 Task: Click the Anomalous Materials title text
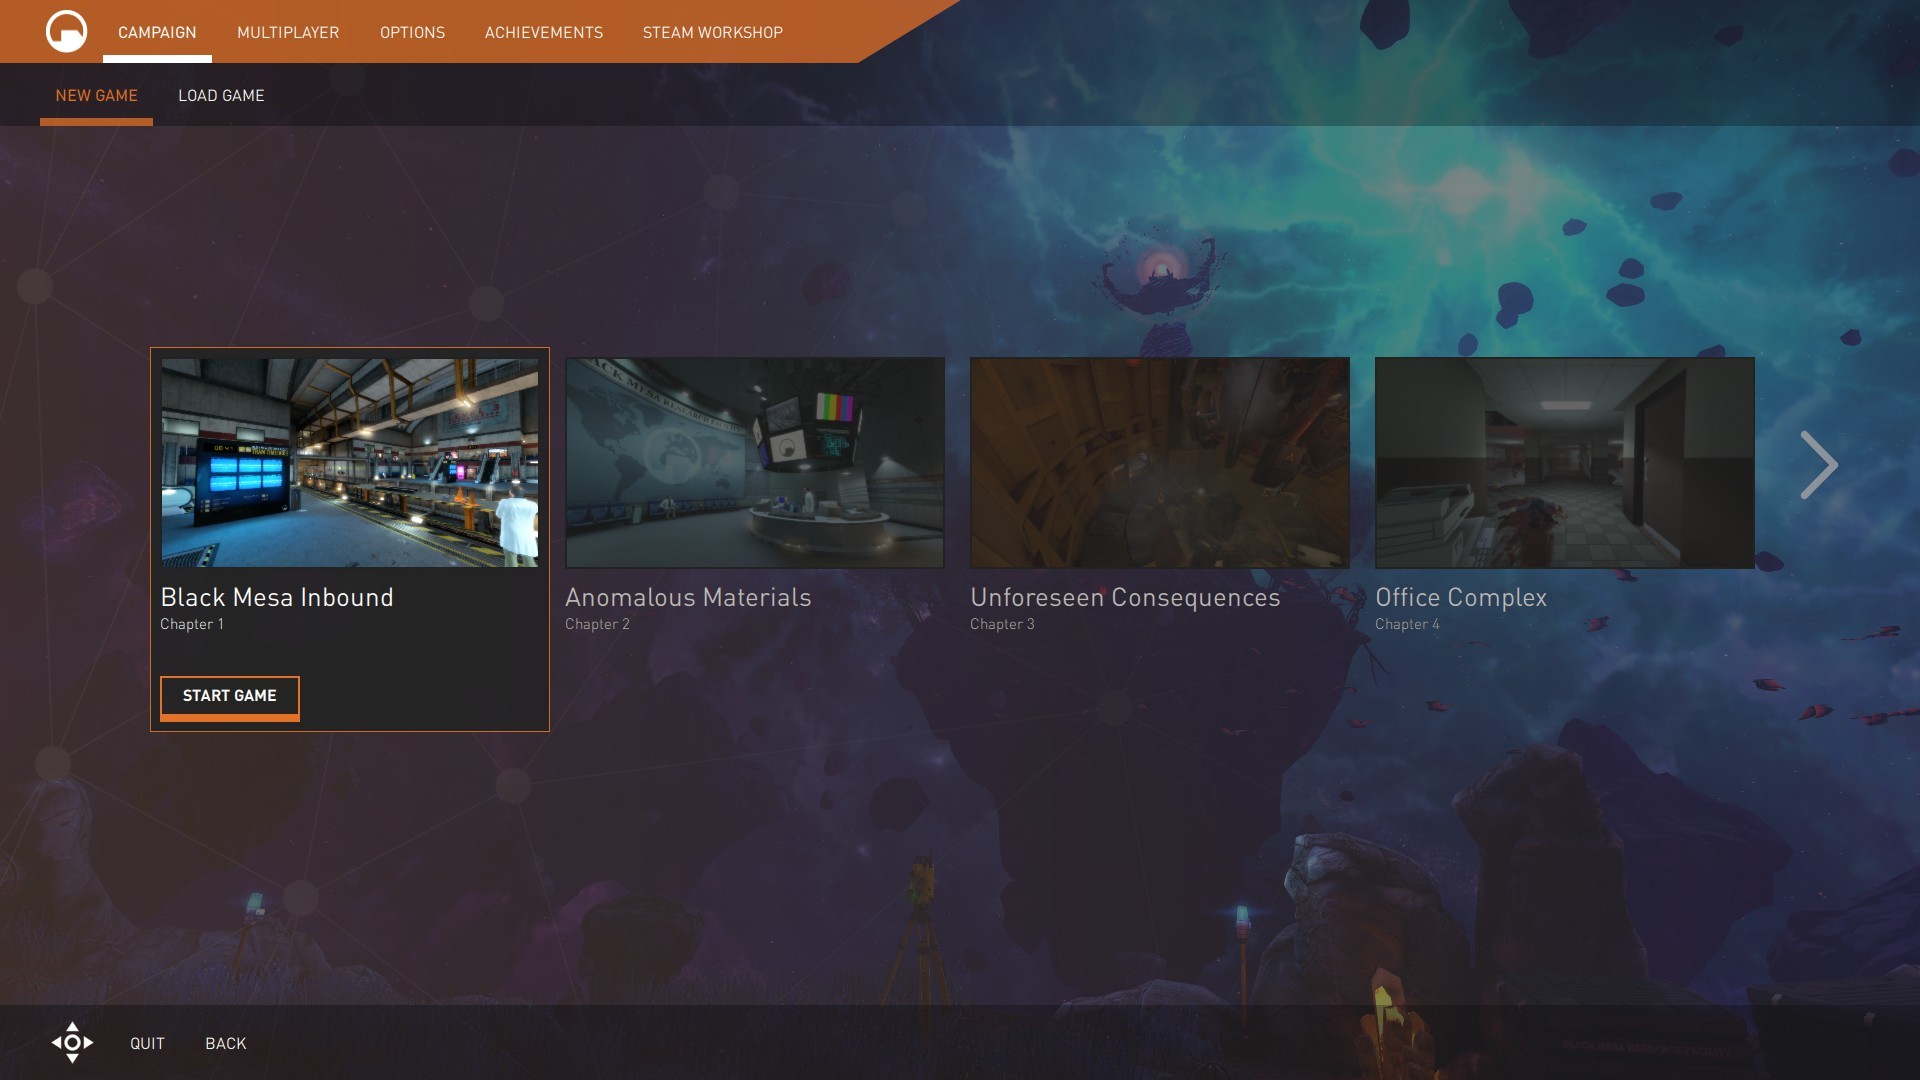click(688, 597)
